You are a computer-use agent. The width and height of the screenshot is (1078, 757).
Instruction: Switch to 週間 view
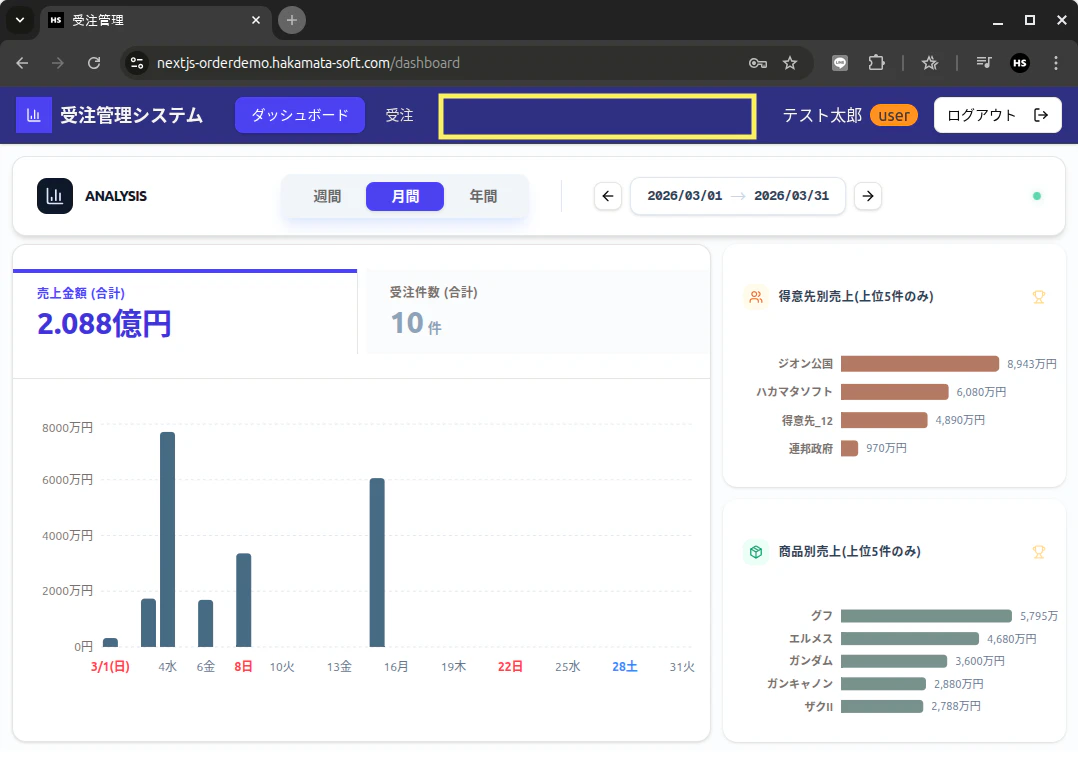327,197
